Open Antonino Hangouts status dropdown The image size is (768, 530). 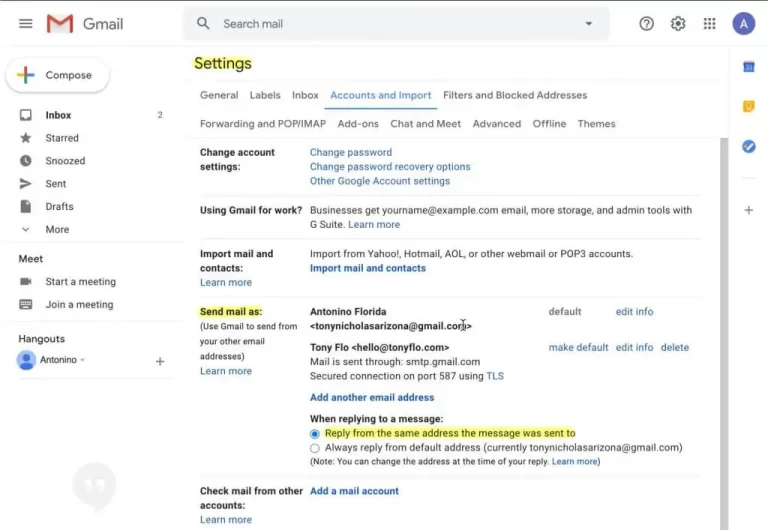(x=82, y=360)
